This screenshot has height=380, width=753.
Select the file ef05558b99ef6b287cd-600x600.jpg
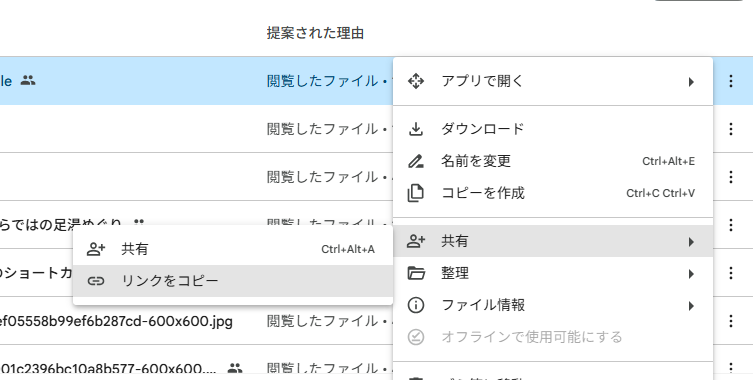tap(116, 321)
